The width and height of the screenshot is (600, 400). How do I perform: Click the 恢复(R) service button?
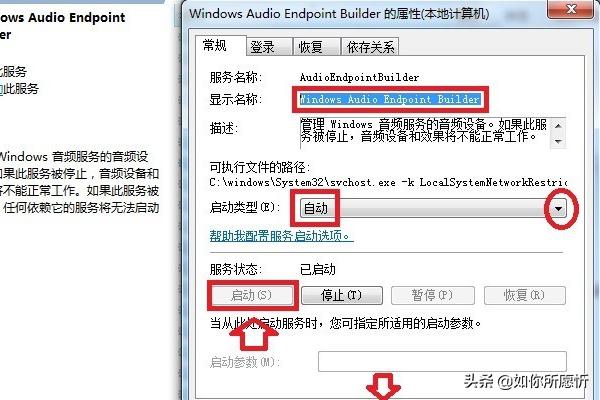(x=525, y=296)
